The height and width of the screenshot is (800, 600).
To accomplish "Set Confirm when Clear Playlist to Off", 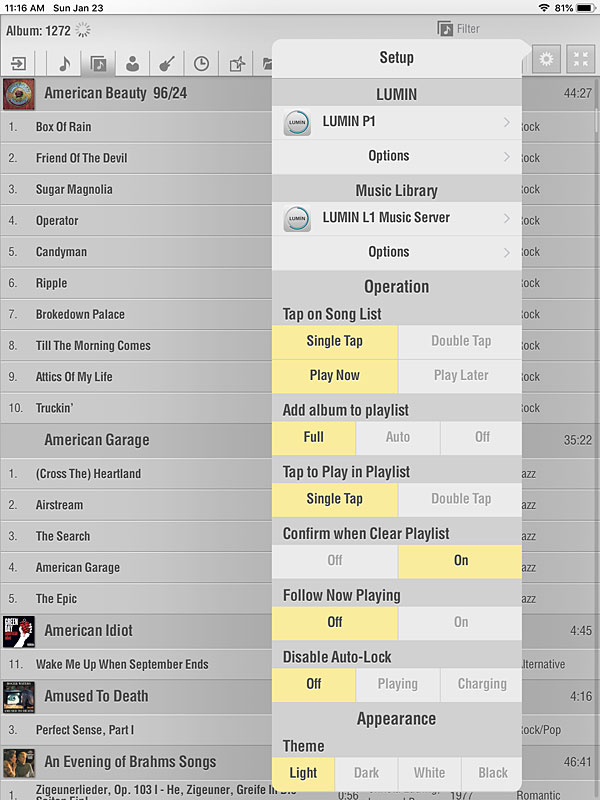I will (334, 560).
